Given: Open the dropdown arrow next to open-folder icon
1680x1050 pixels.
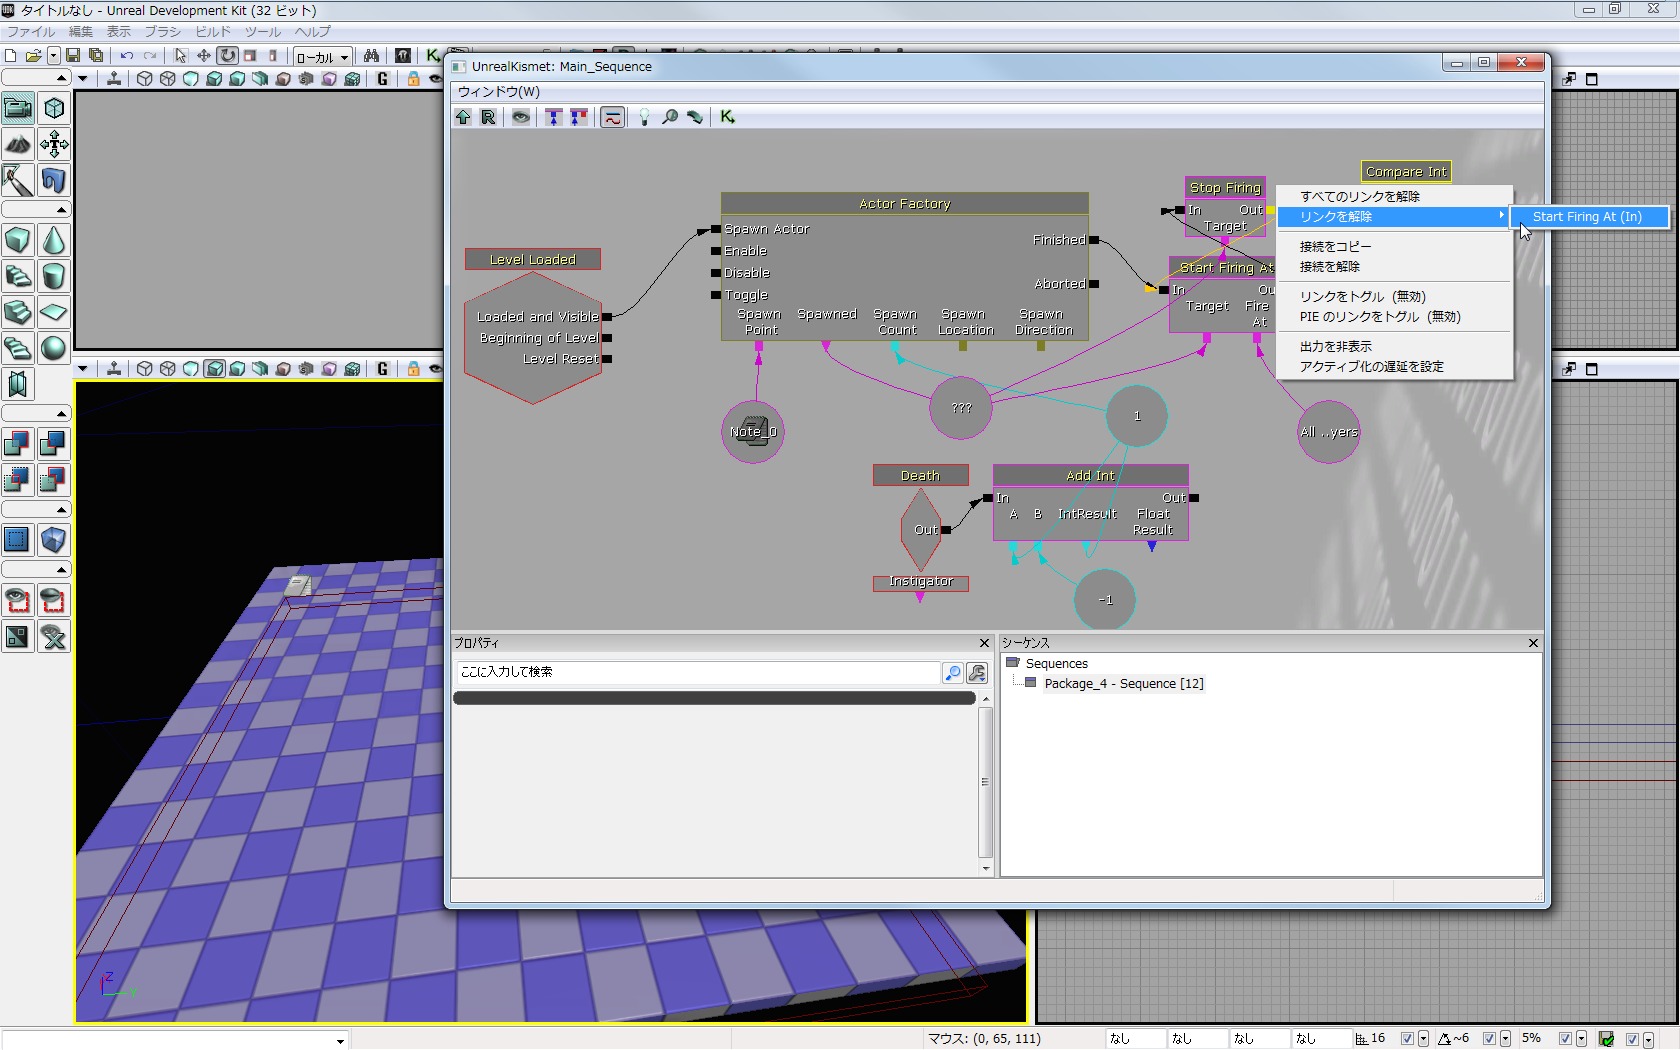Looking at the screenshot, I should pyautogui.click(x=53, y=56).
